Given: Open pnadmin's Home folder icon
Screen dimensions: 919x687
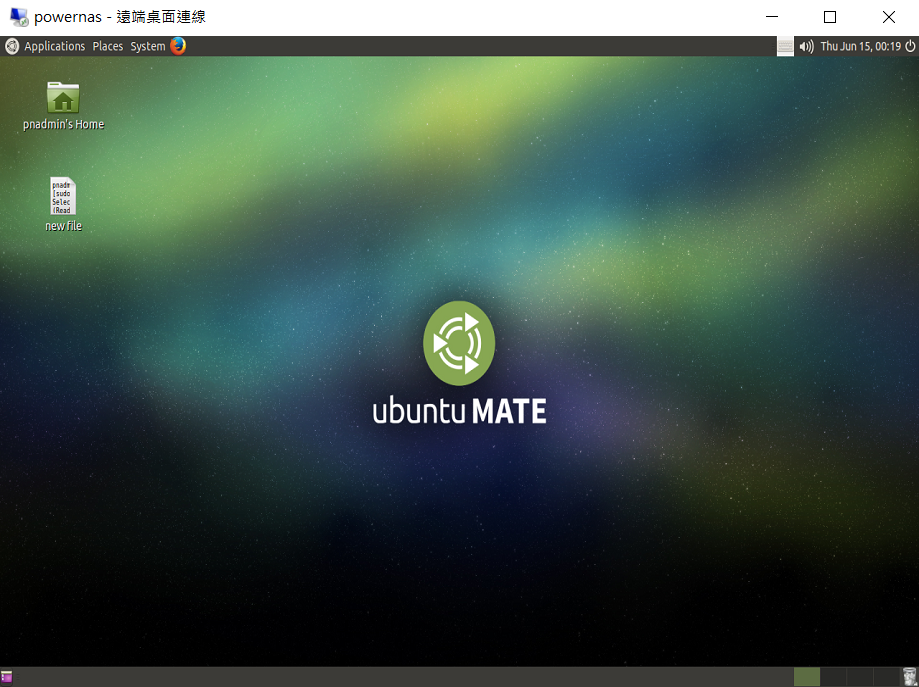Looking at the screenshot, I should (x=63, y=97).
